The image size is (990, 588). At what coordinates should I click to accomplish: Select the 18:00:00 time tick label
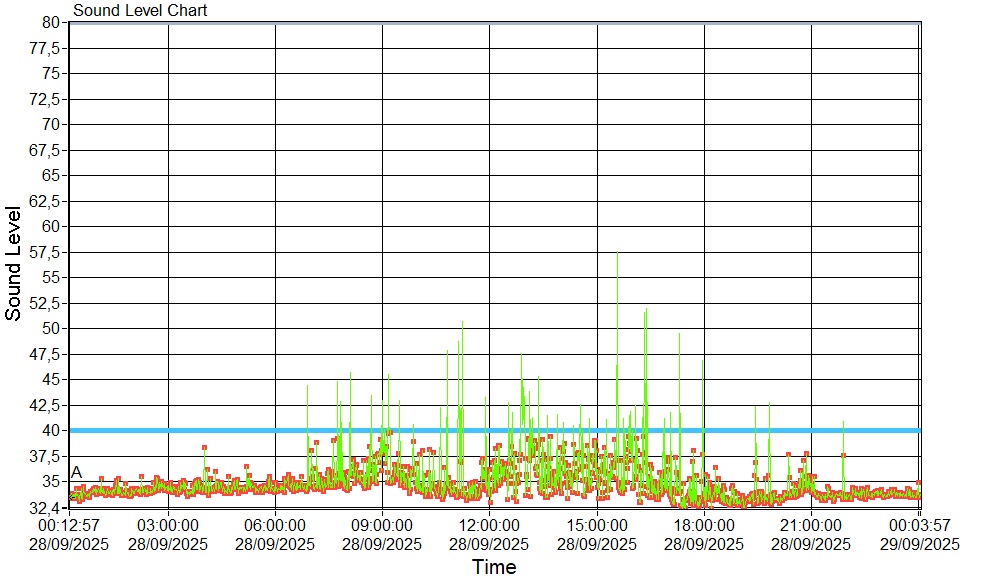coord(704,524)
